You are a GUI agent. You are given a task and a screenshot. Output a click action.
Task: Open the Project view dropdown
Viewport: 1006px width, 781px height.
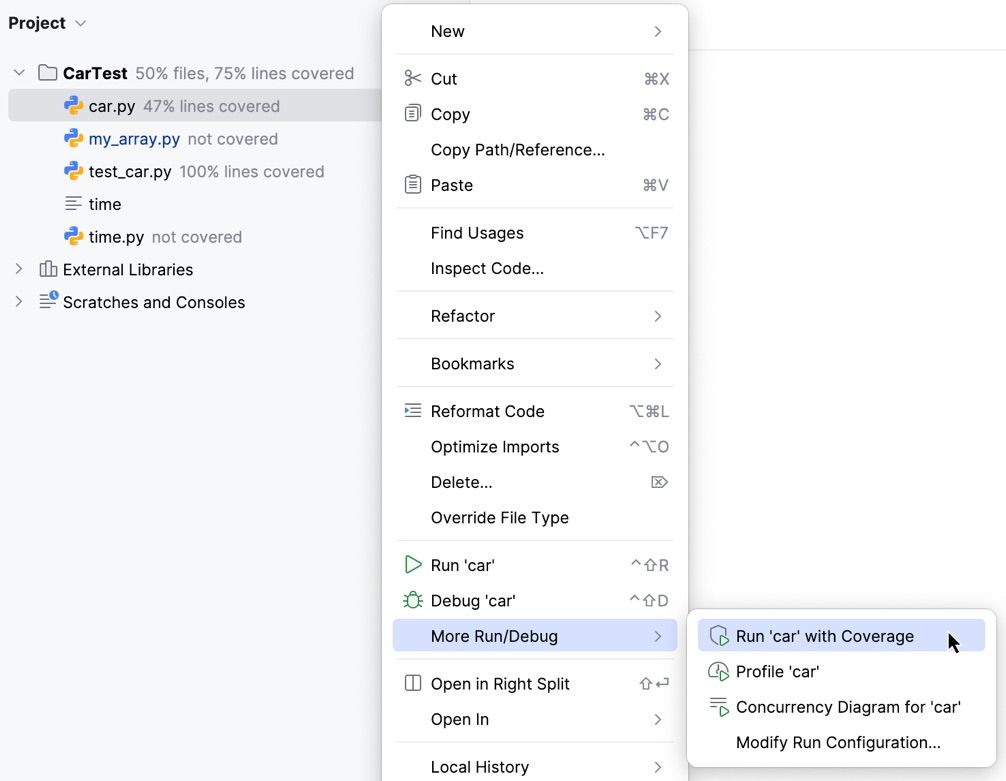(79, 22)
